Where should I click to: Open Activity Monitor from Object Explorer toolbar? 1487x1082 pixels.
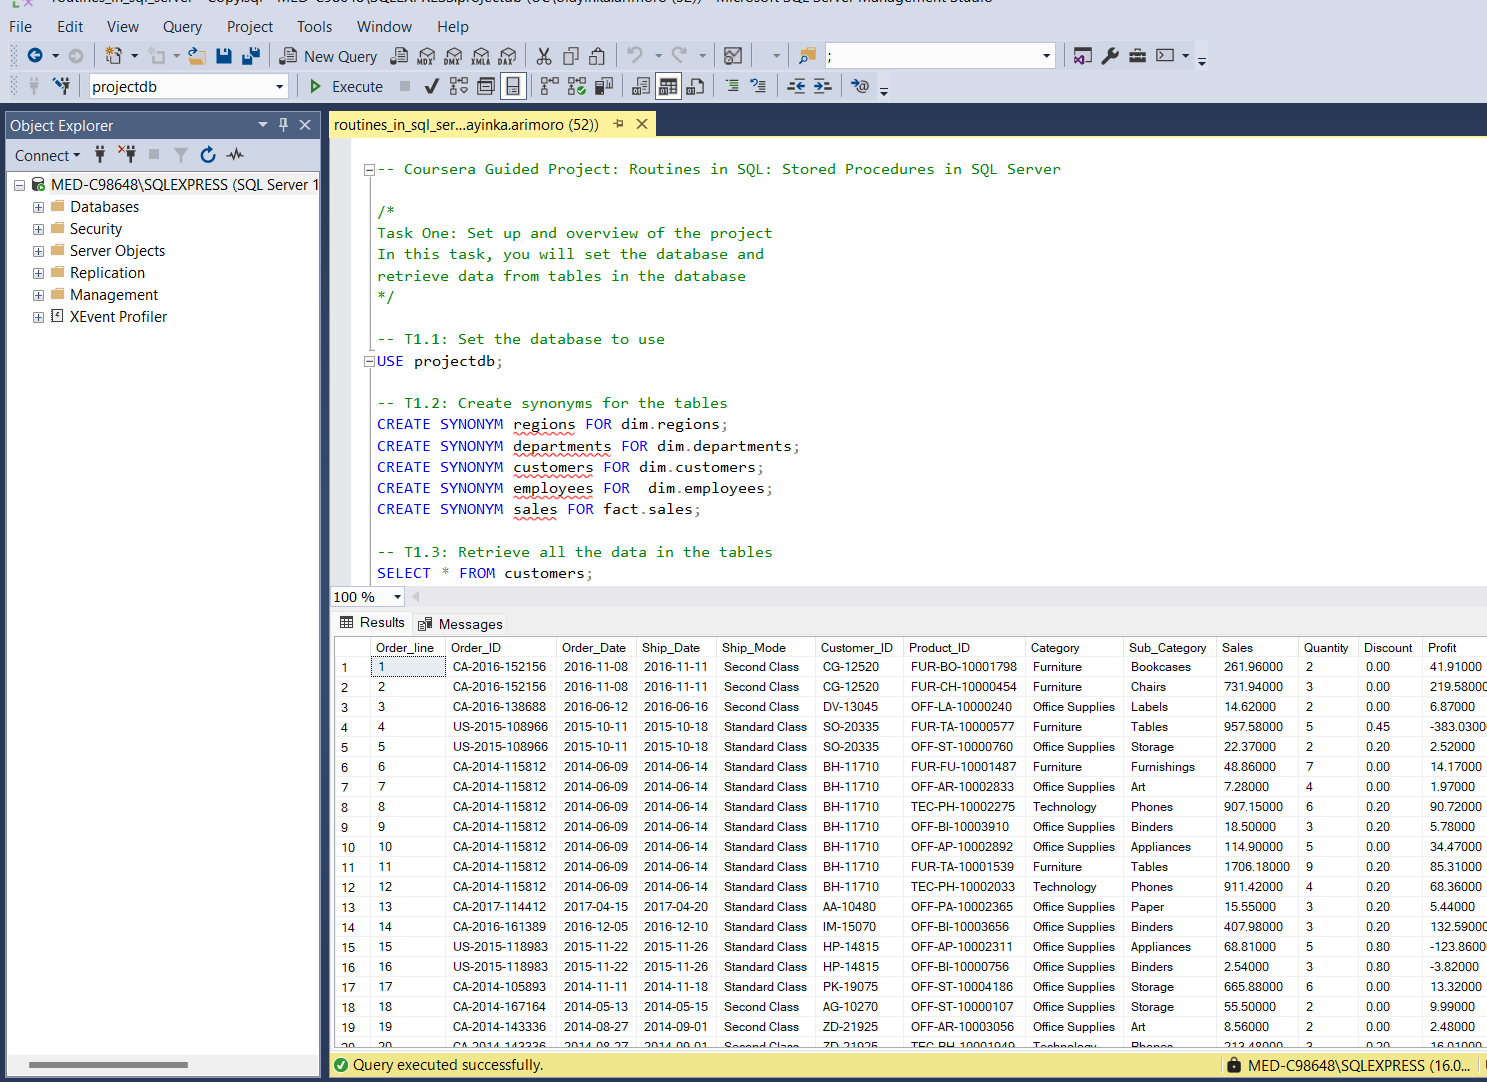(x=235, y=155)
